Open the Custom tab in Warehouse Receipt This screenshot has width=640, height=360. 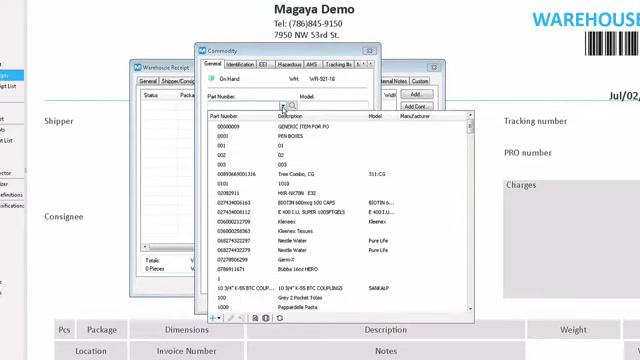tap(420, 81)
